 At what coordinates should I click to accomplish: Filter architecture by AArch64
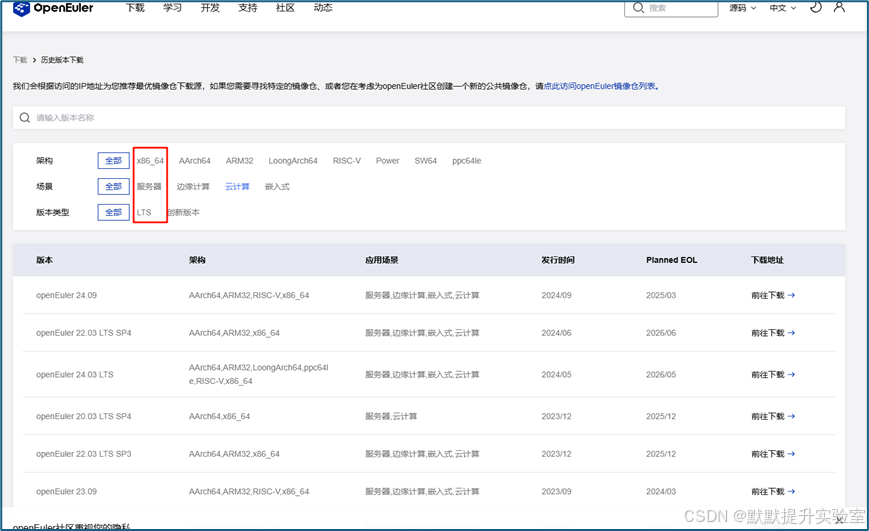coord(195,161)
